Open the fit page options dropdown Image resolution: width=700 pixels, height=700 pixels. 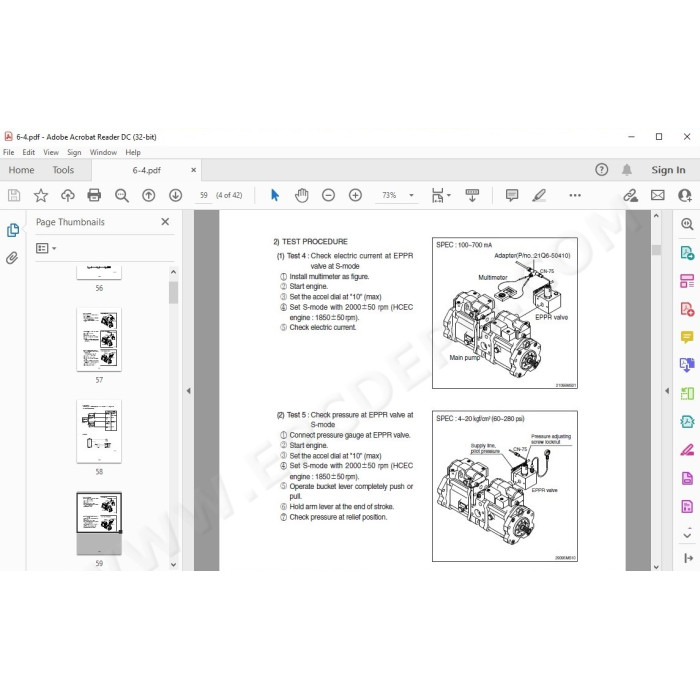coord(441,195)
